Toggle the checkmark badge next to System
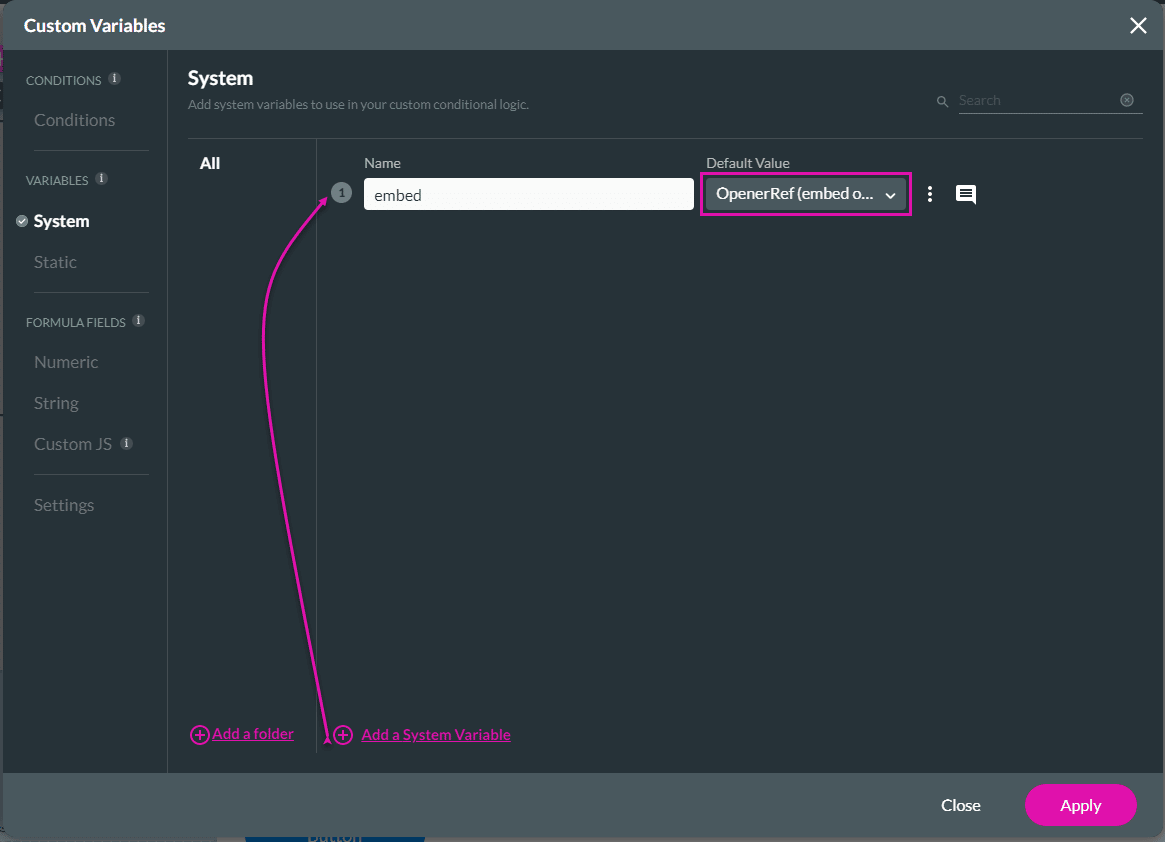The height and width of the screenshot is (842, 1165). point(22,221)
